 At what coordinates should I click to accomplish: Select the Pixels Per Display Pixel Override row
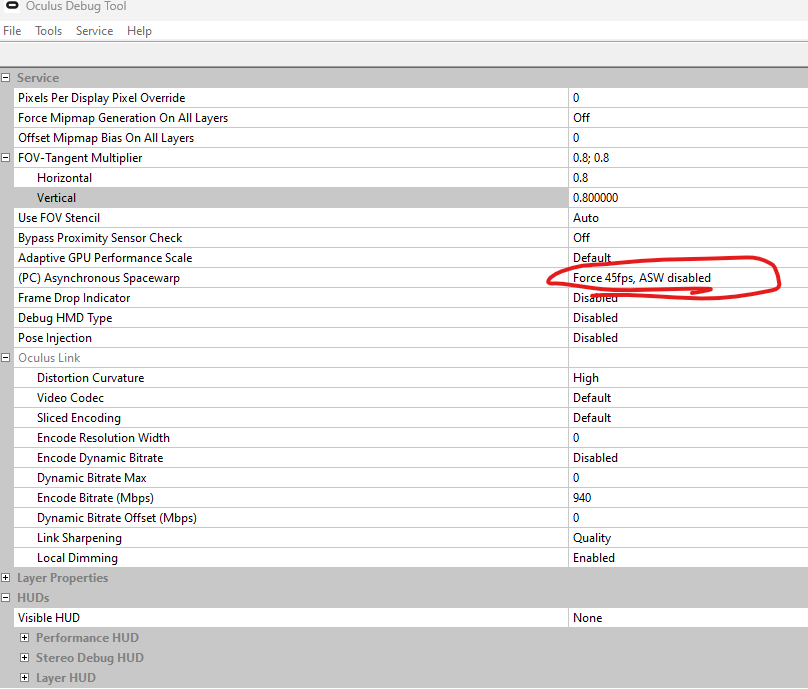[411, 98]
